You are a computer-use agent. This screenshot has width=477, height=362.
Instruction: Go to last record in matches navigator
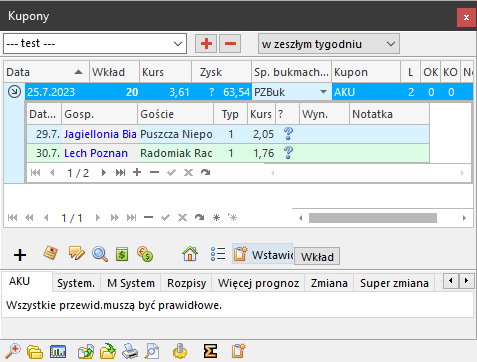(x=120, y=173)
